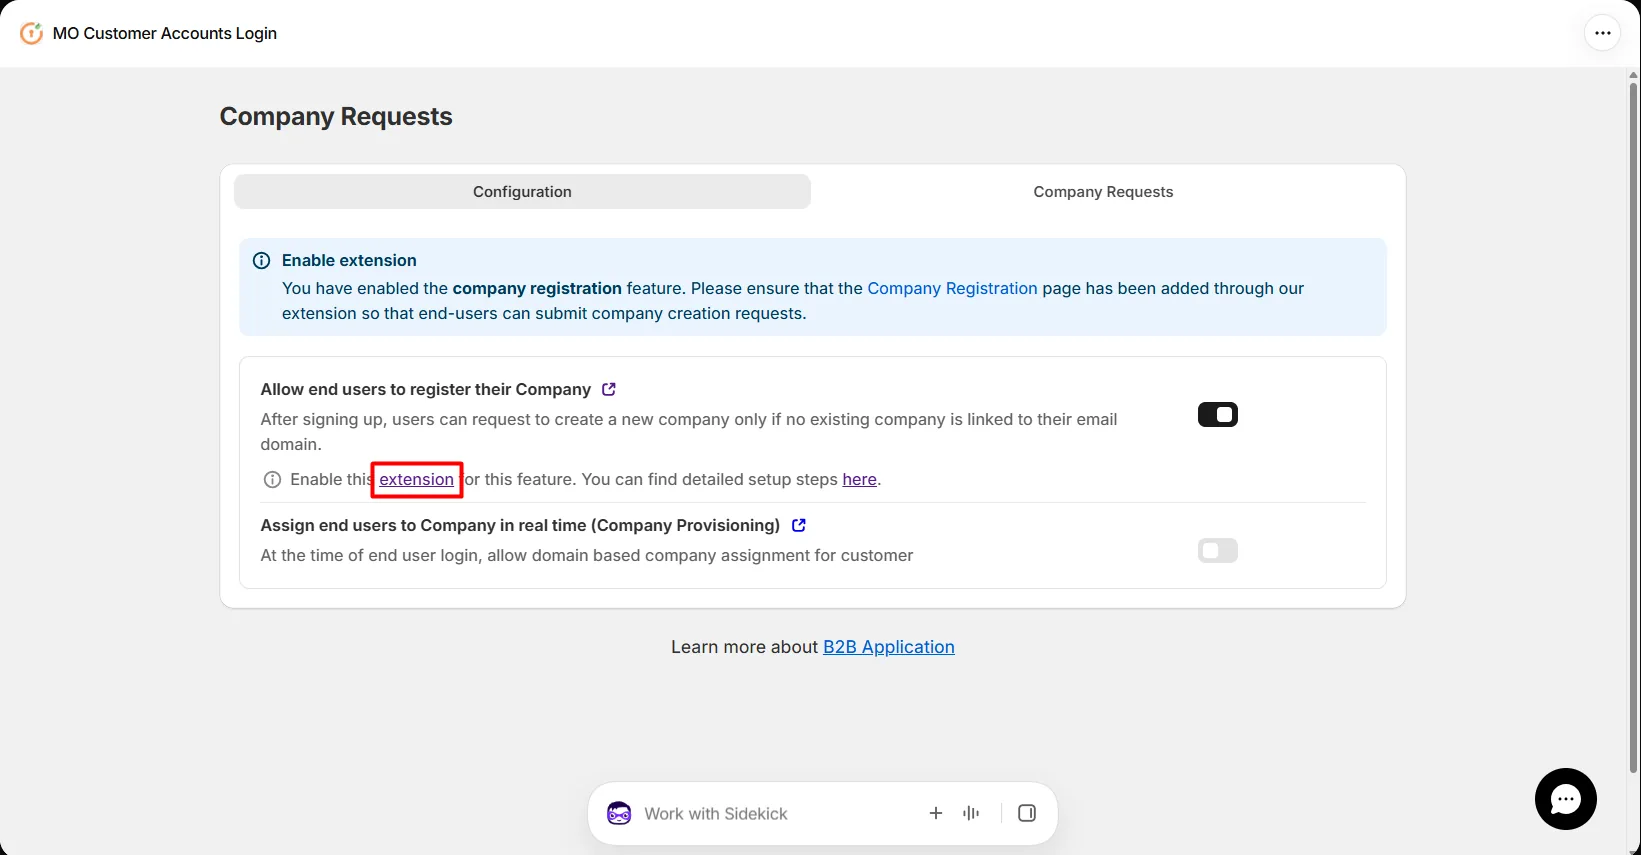
Task: Click the Company Requests page heading
Action: 336,117
